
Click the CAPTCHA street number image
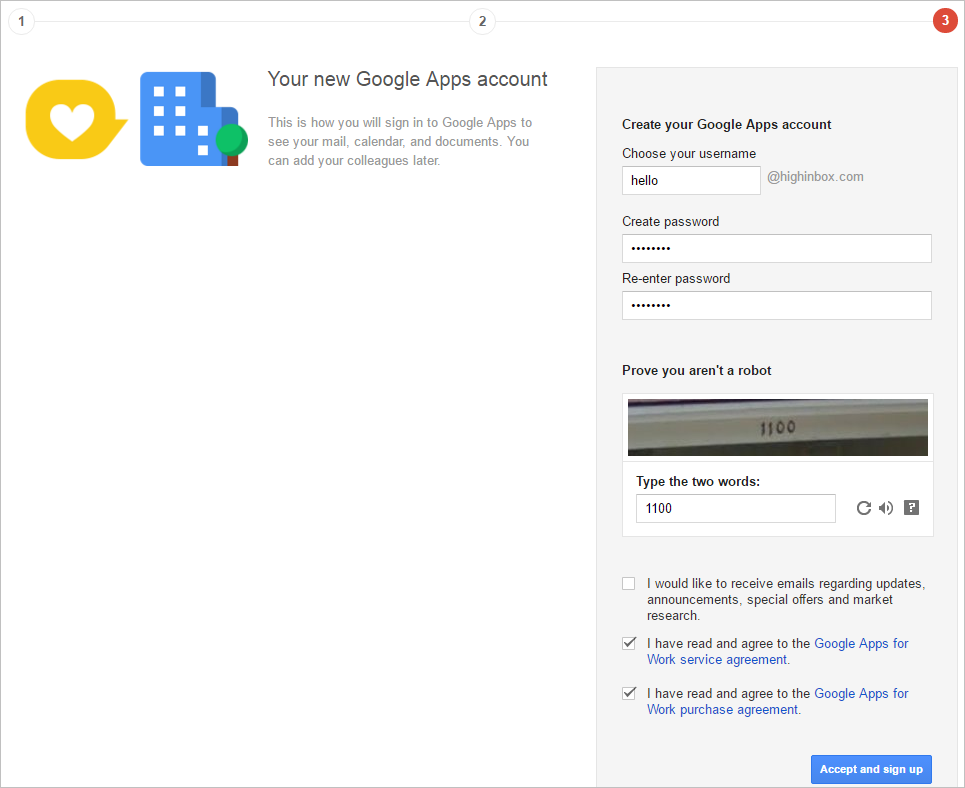[777, 427]
